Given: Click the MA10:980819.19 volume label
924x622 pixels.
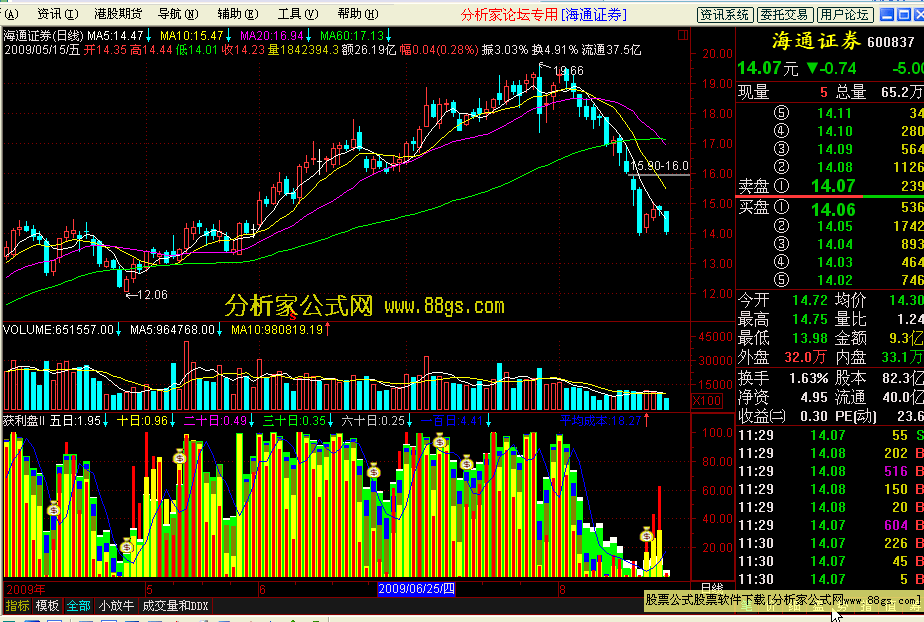Looking at the screenshot, I should (277, 330).
